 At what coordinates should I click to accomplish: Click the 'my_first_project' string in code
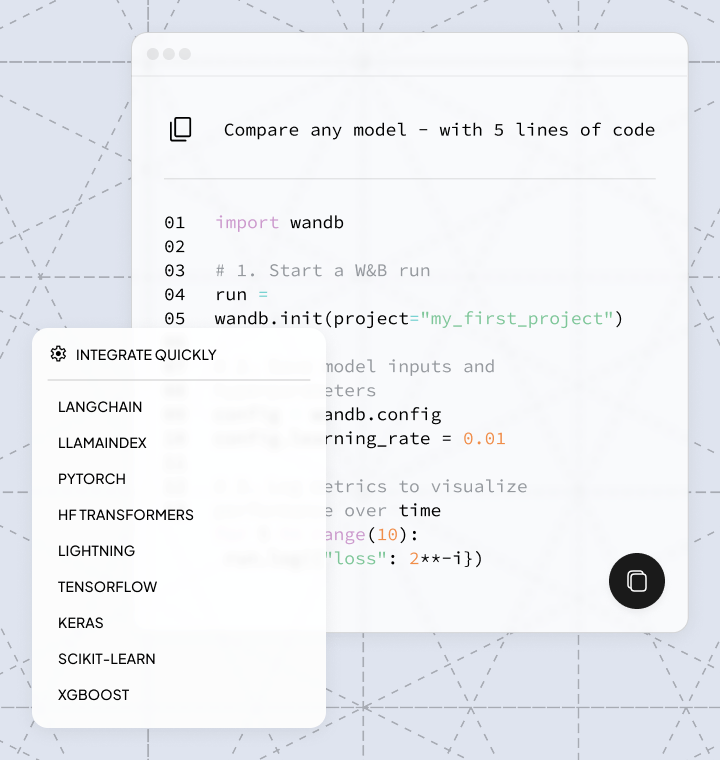coord(516,318)
